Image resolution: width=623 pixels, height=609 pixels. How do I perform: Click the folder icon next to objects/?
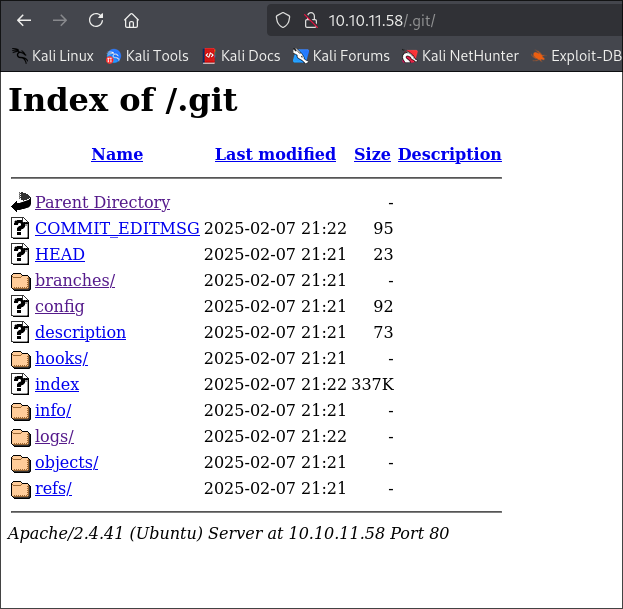[x=21, y=462]
